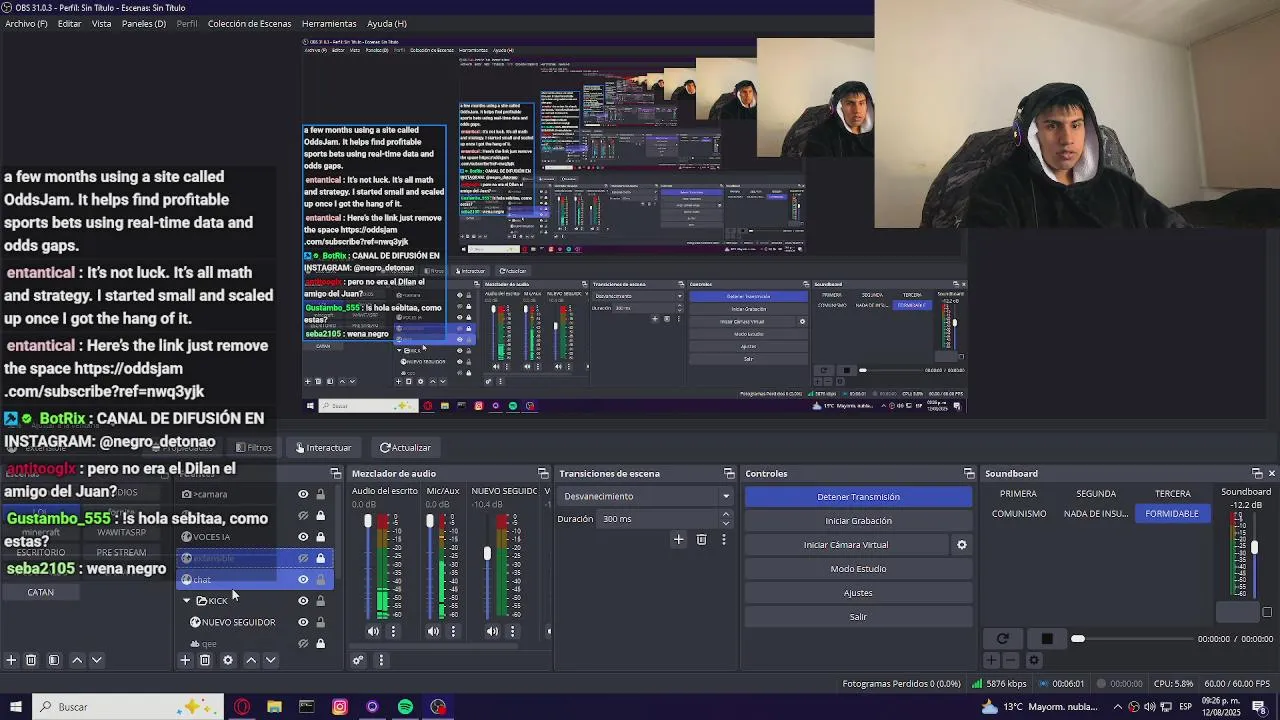1280x720 pixels.
Task: Click Iniciar Cámara Virtual button
Action: [x=846, y=545]
